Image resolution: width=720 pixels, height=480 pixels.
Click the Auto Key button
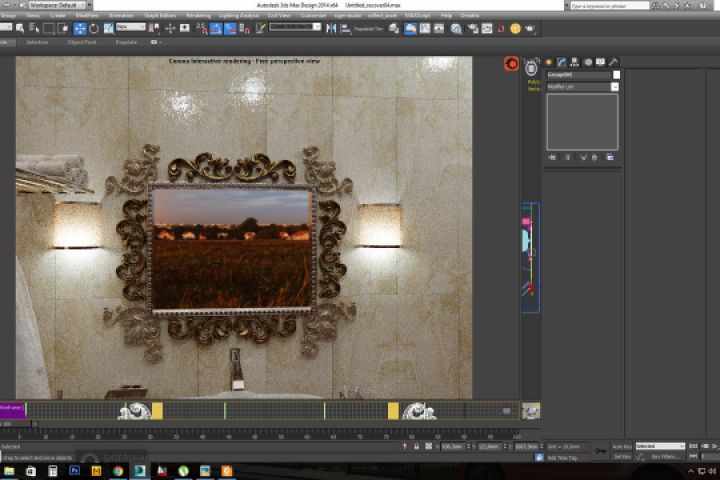pyautogui.click(x=622, y=446)
